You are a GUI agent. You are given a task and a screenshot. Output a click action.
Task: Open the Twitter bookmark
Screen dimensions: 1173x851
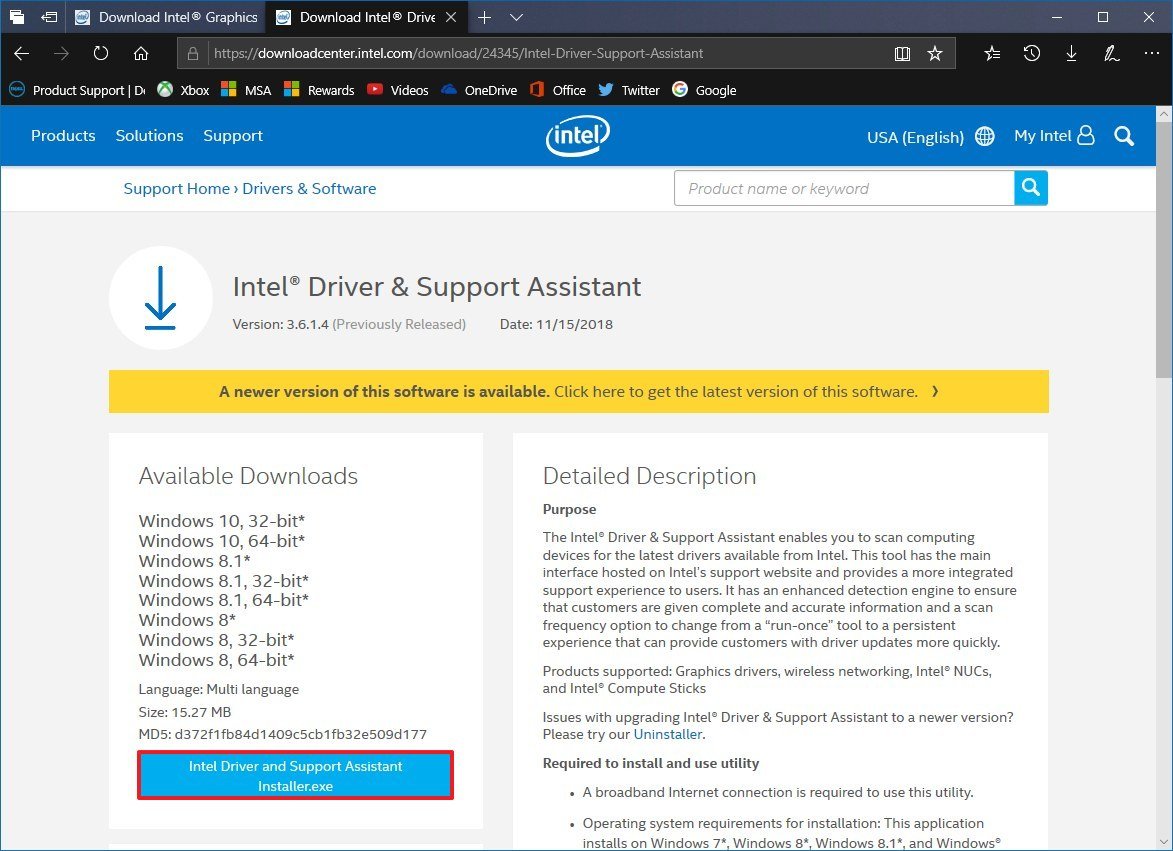[x=629, y=90]
